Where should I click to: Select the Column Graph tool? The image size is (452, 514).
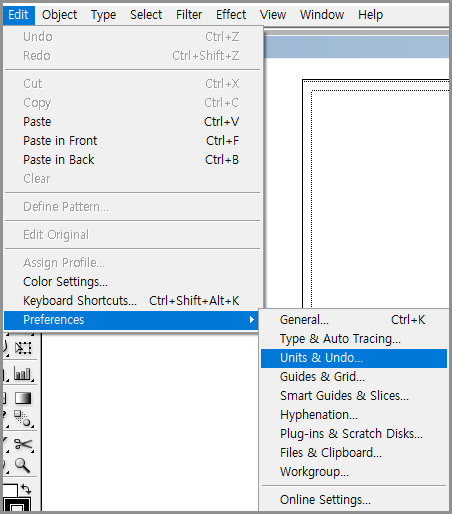coord(23,374)
